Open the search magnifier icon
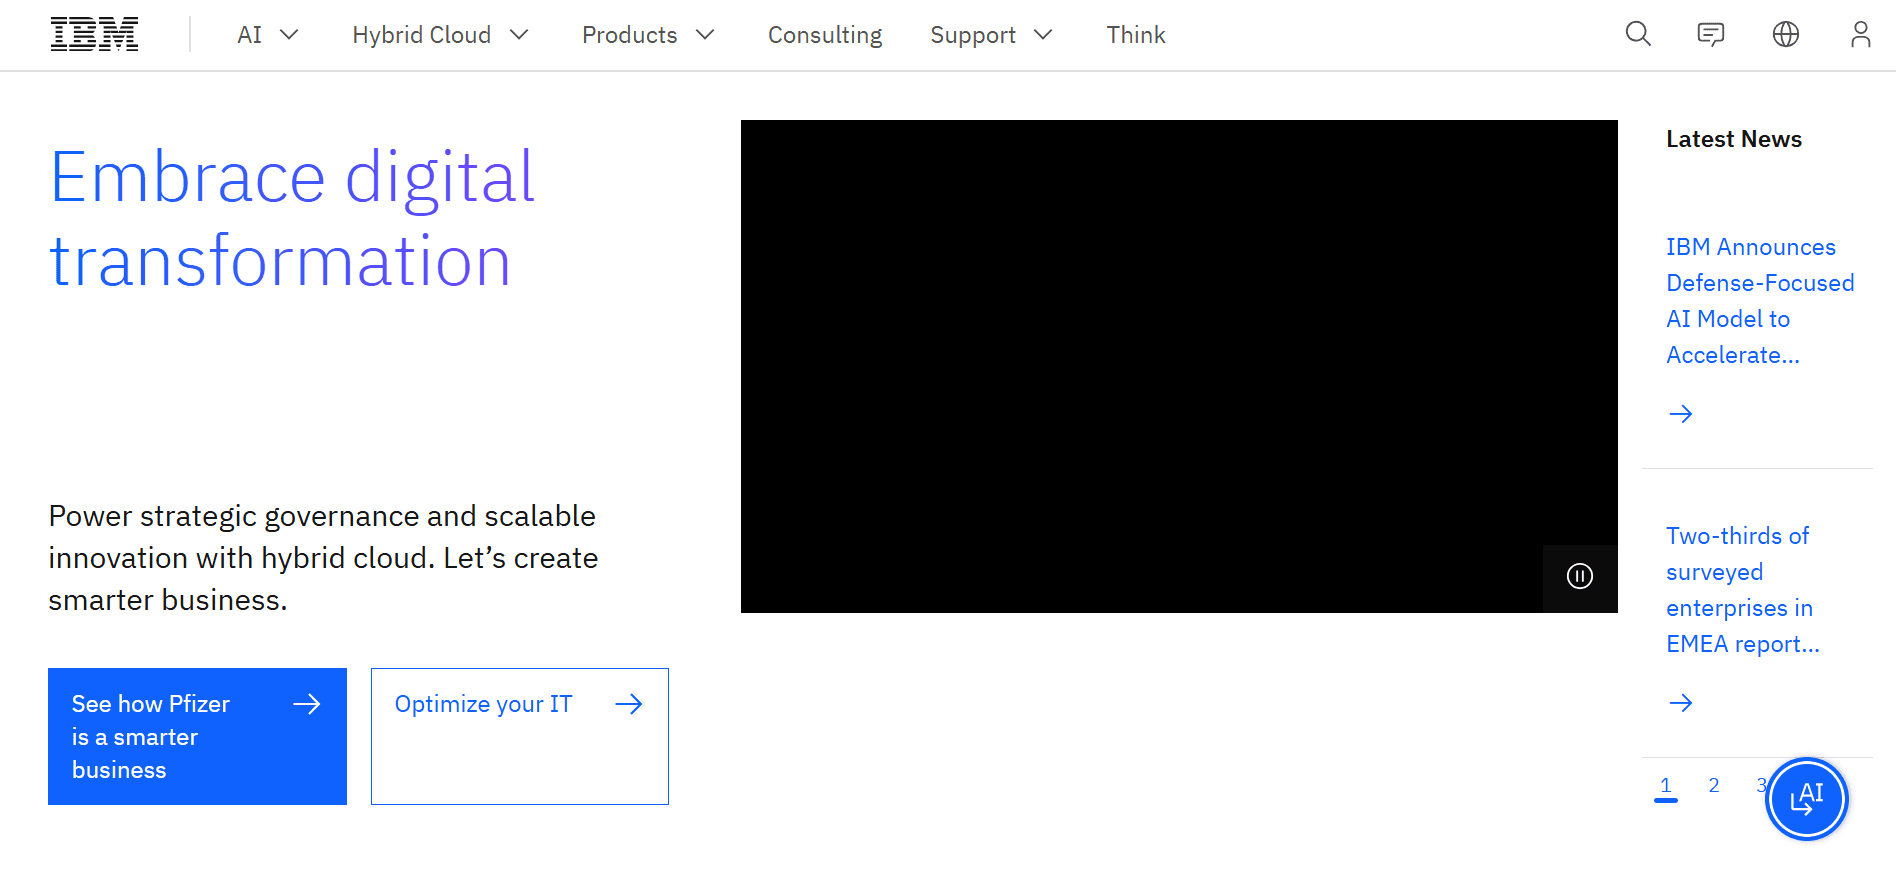This screenshot has width=1896, height=870. click(x=1638, y=35)
